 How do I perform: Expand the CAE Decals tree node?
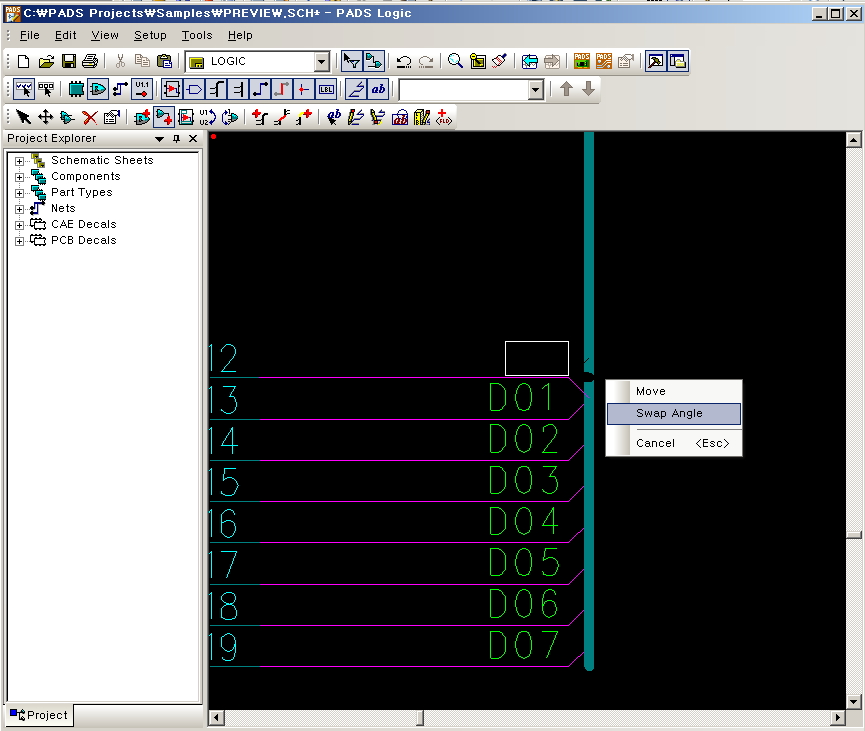coord(19,225)
